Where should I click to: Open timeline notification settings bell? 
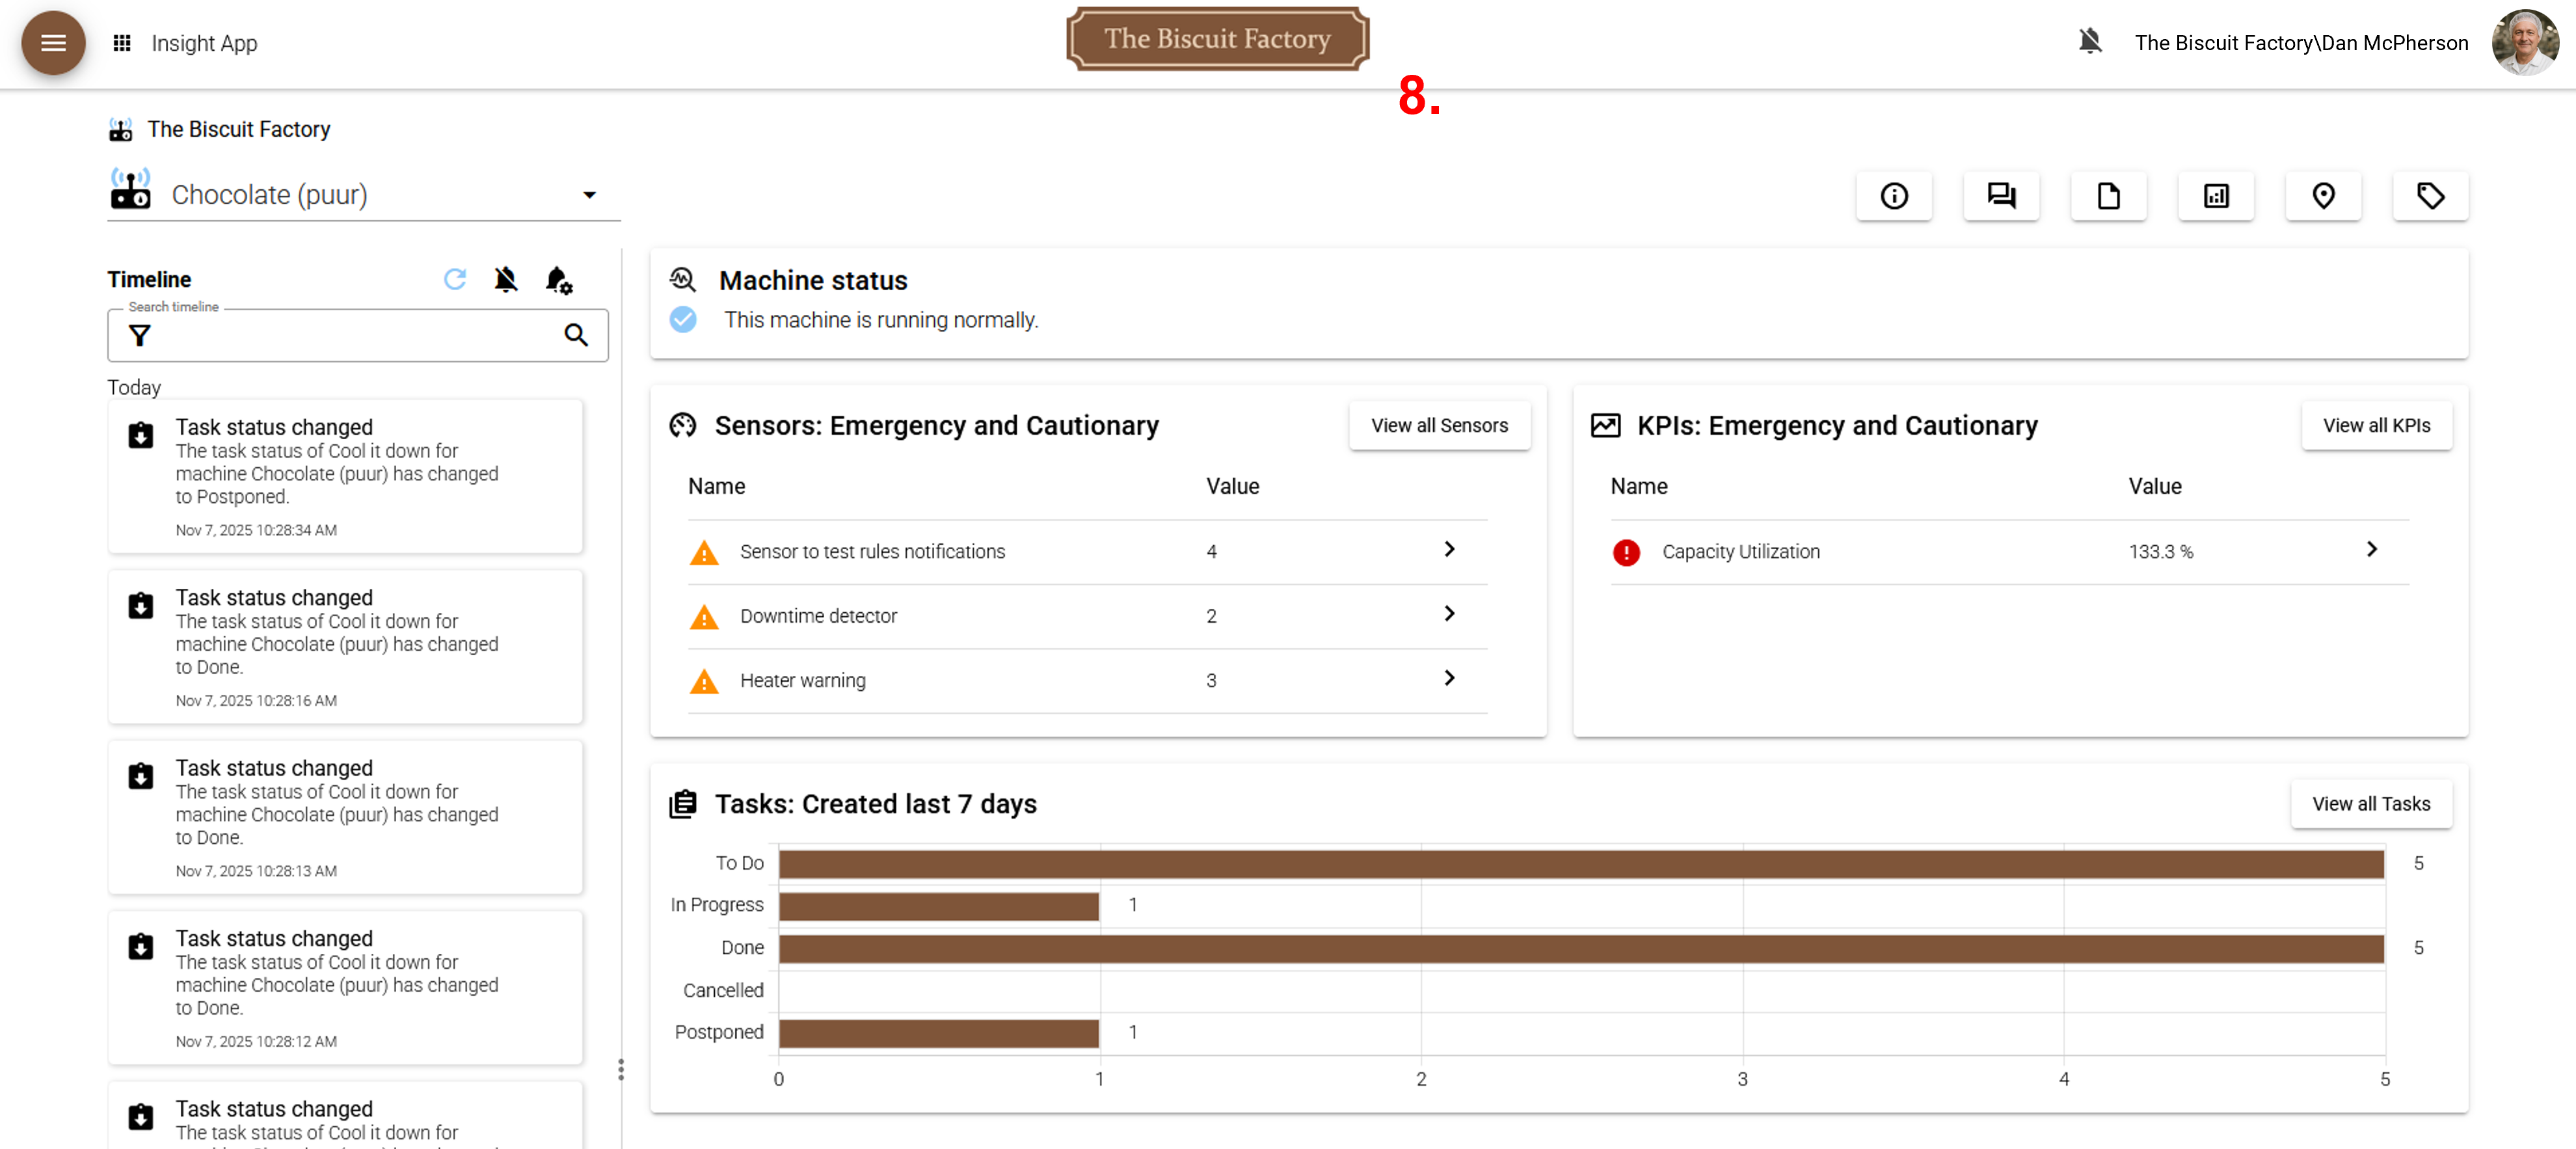click(x=558, y=280)
